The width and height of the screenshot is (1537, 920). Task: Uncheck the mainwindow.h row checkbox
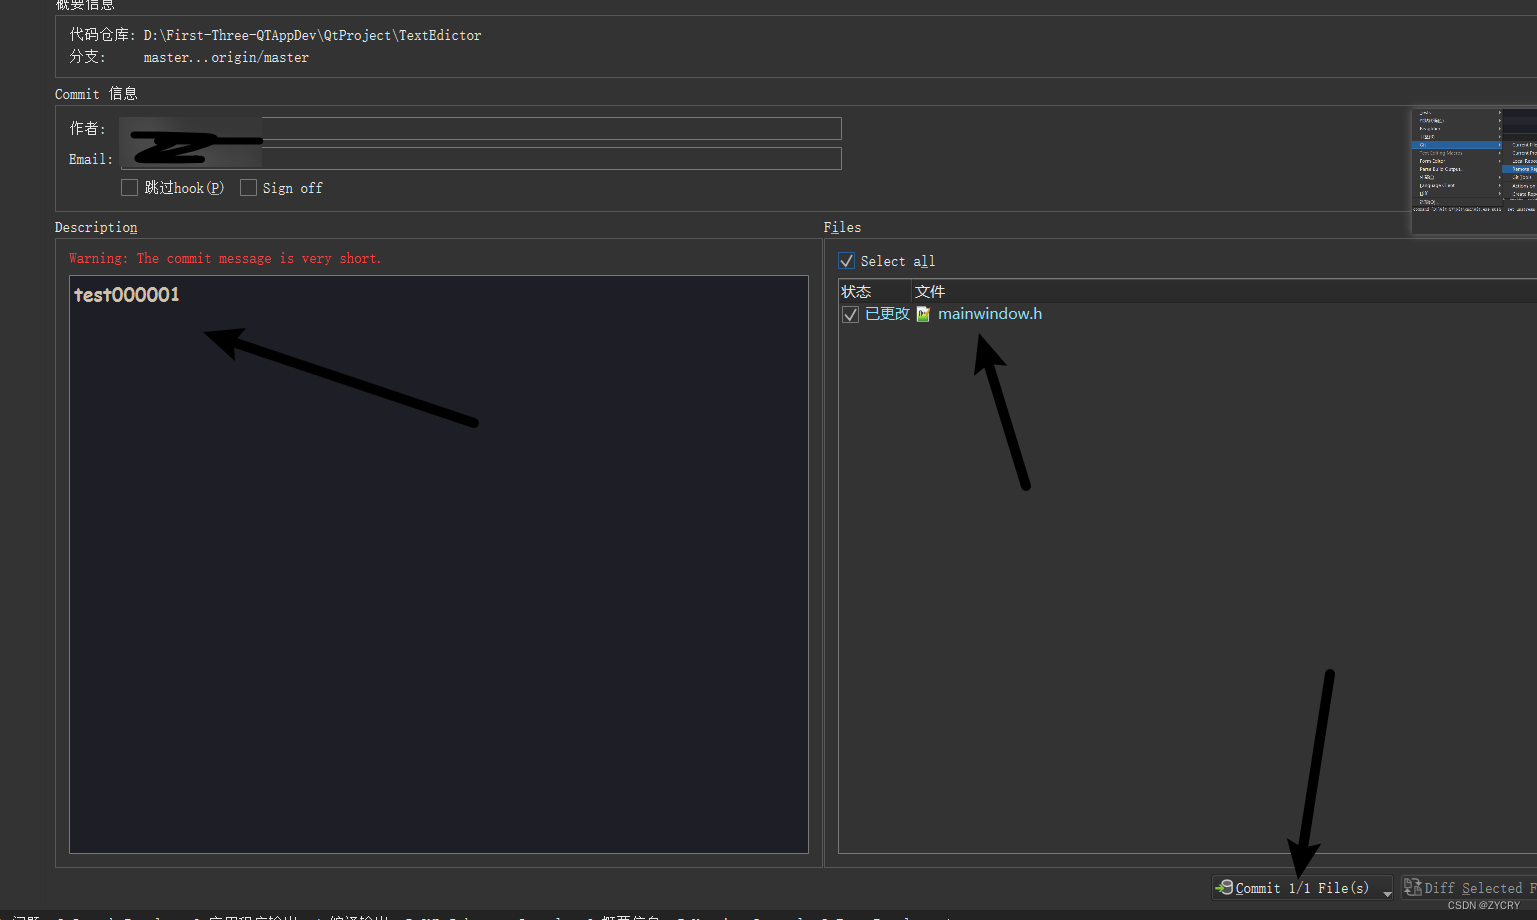coord(850,314)
